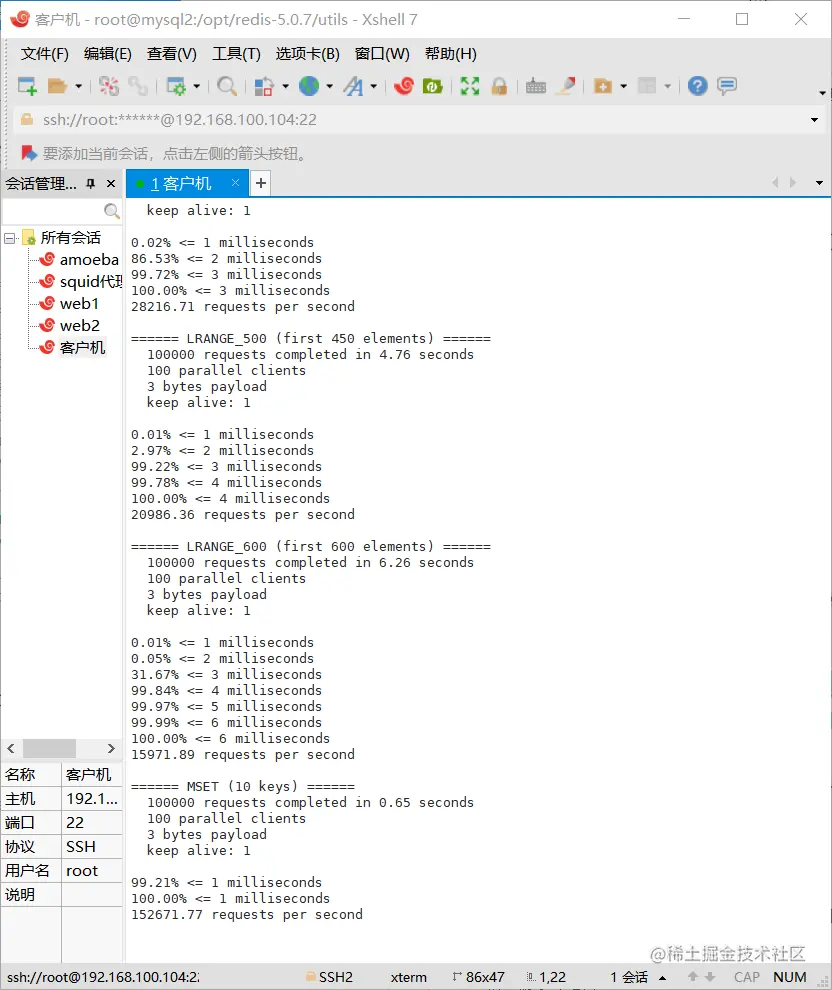This screenshot has height=990, width=832.
Task: Expand the Properties dropdown arrow
Action: click(196, 86)
